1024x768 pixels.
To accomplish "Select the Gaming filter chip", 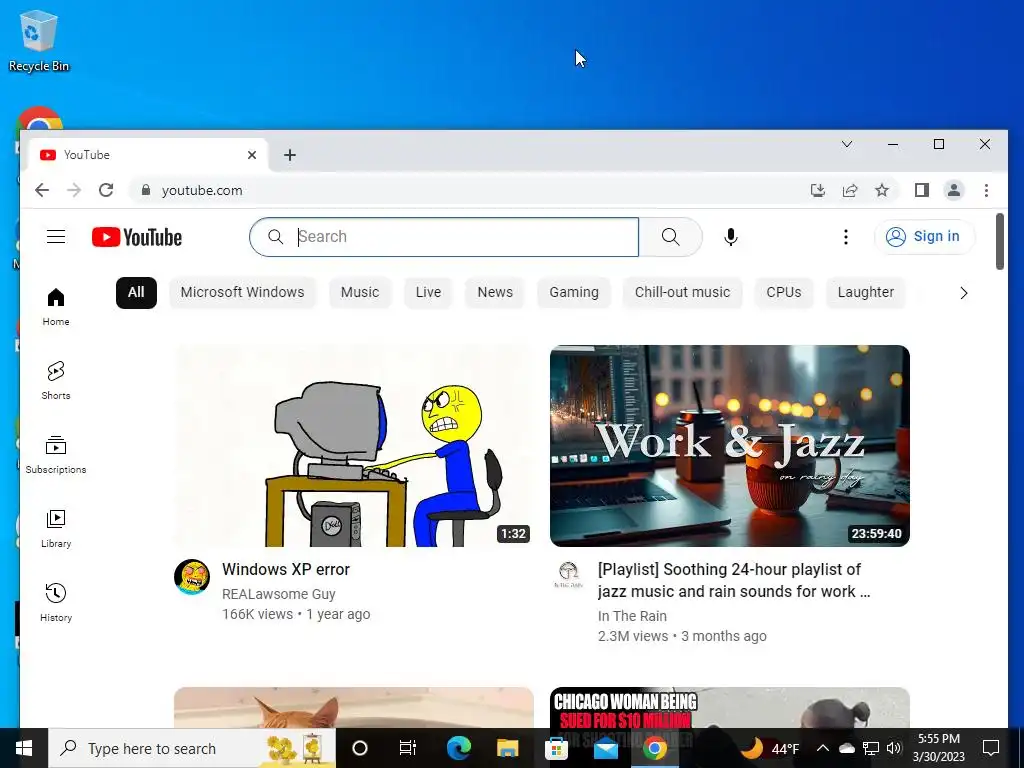I will 574,293.
